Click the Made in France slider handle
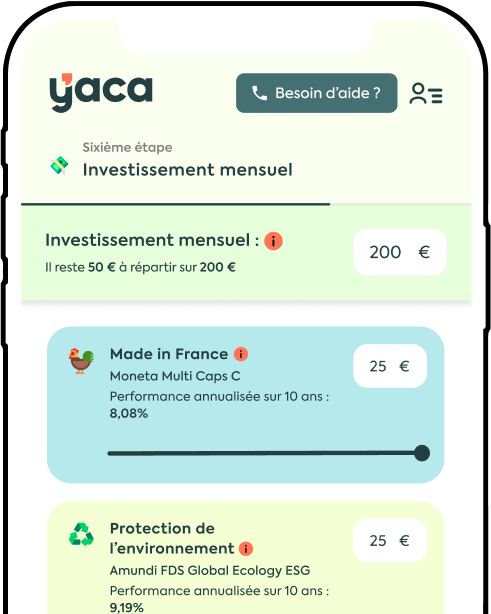The height and width of the screenshot is (614, 491). (x=422, y=453)
